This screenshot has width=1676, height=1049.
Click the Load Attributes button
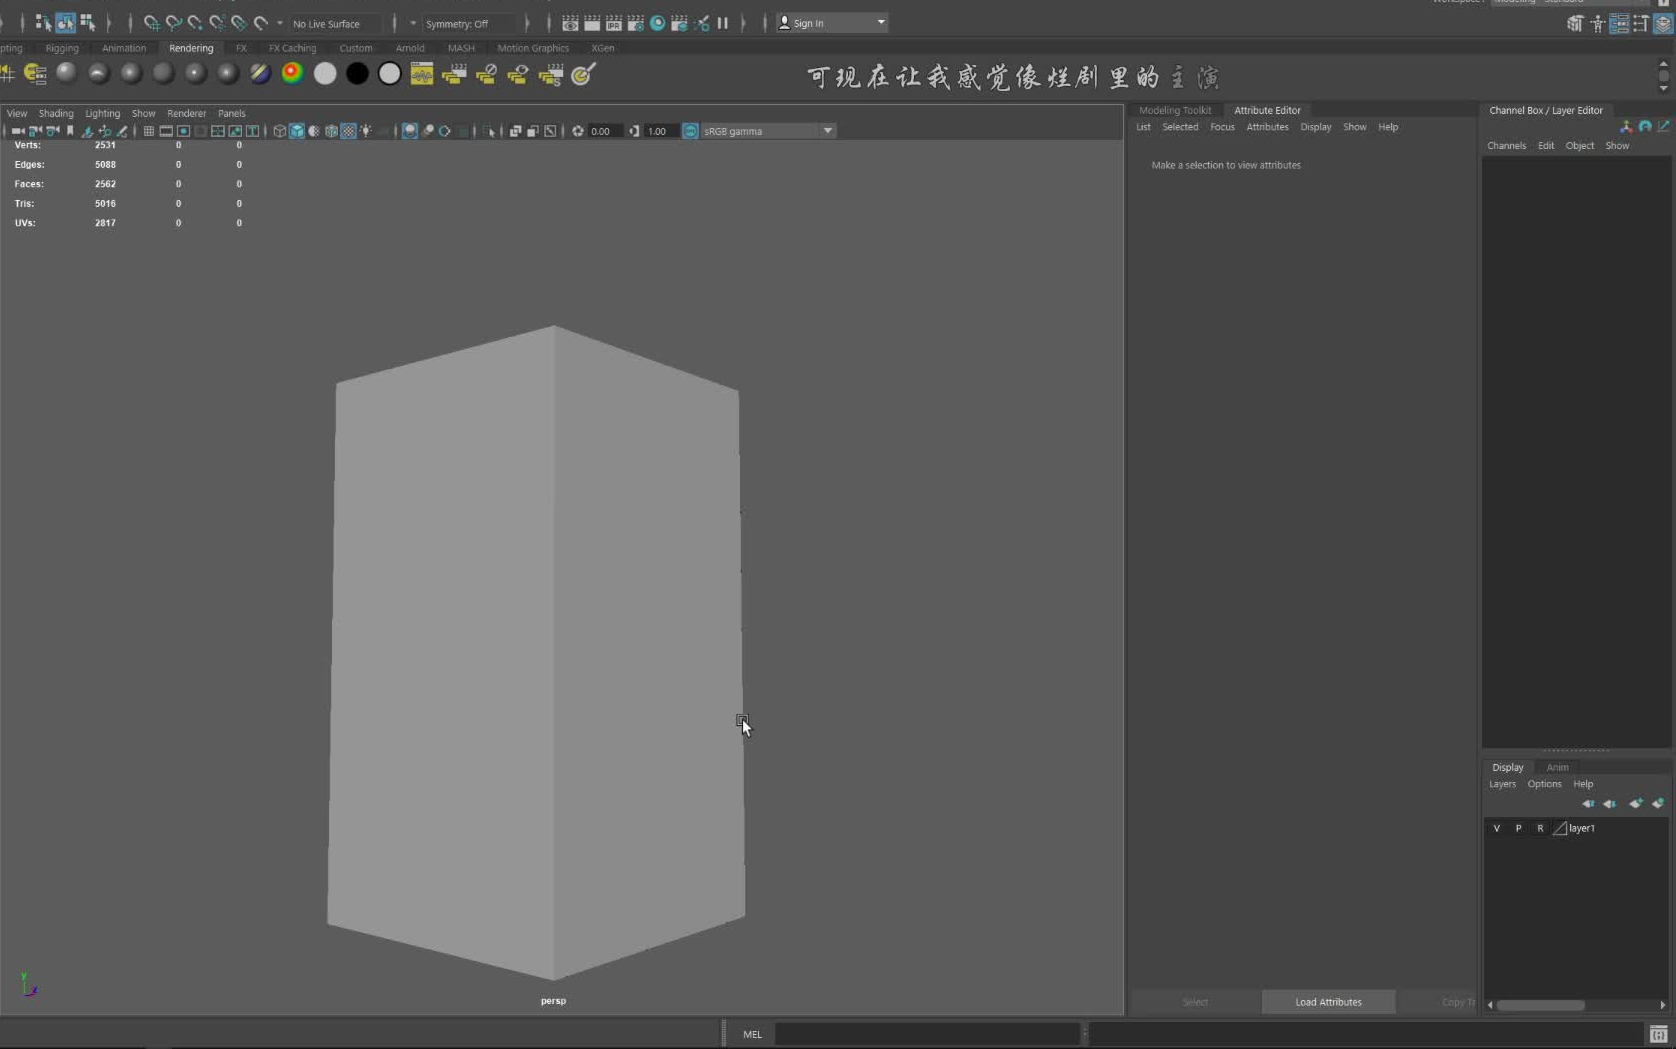(1328, 1002)
